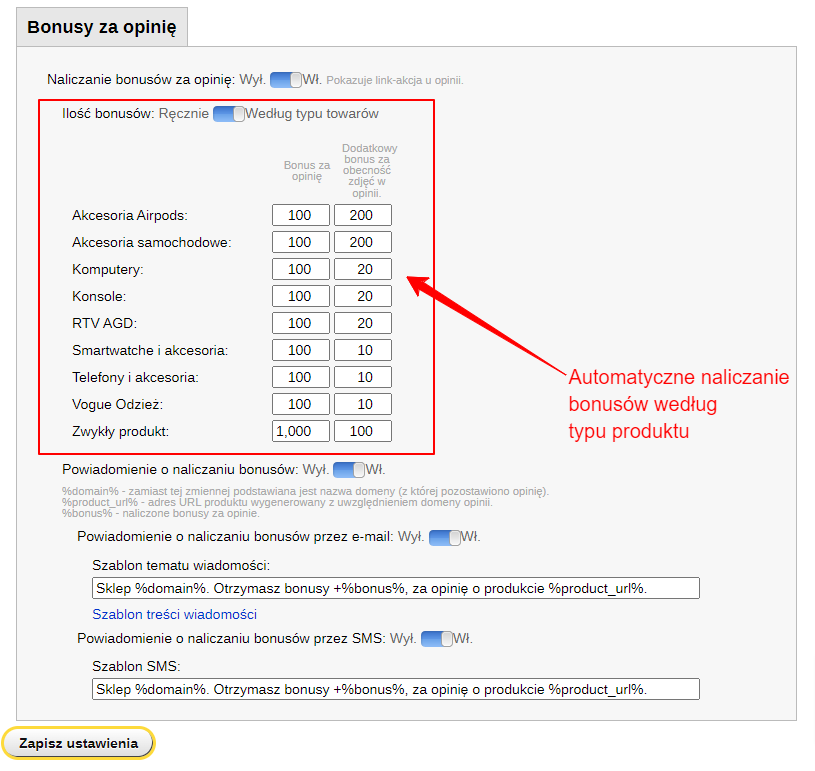Toggle Ilość bonusów Ręcznie/Według typu switch
Image resolution: width=815 pixels, height=771 pixels.
[x=229, y=114]
